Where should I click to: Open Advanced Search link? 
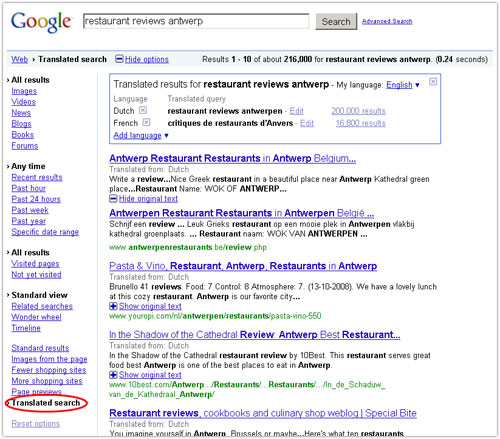(387, 21)
